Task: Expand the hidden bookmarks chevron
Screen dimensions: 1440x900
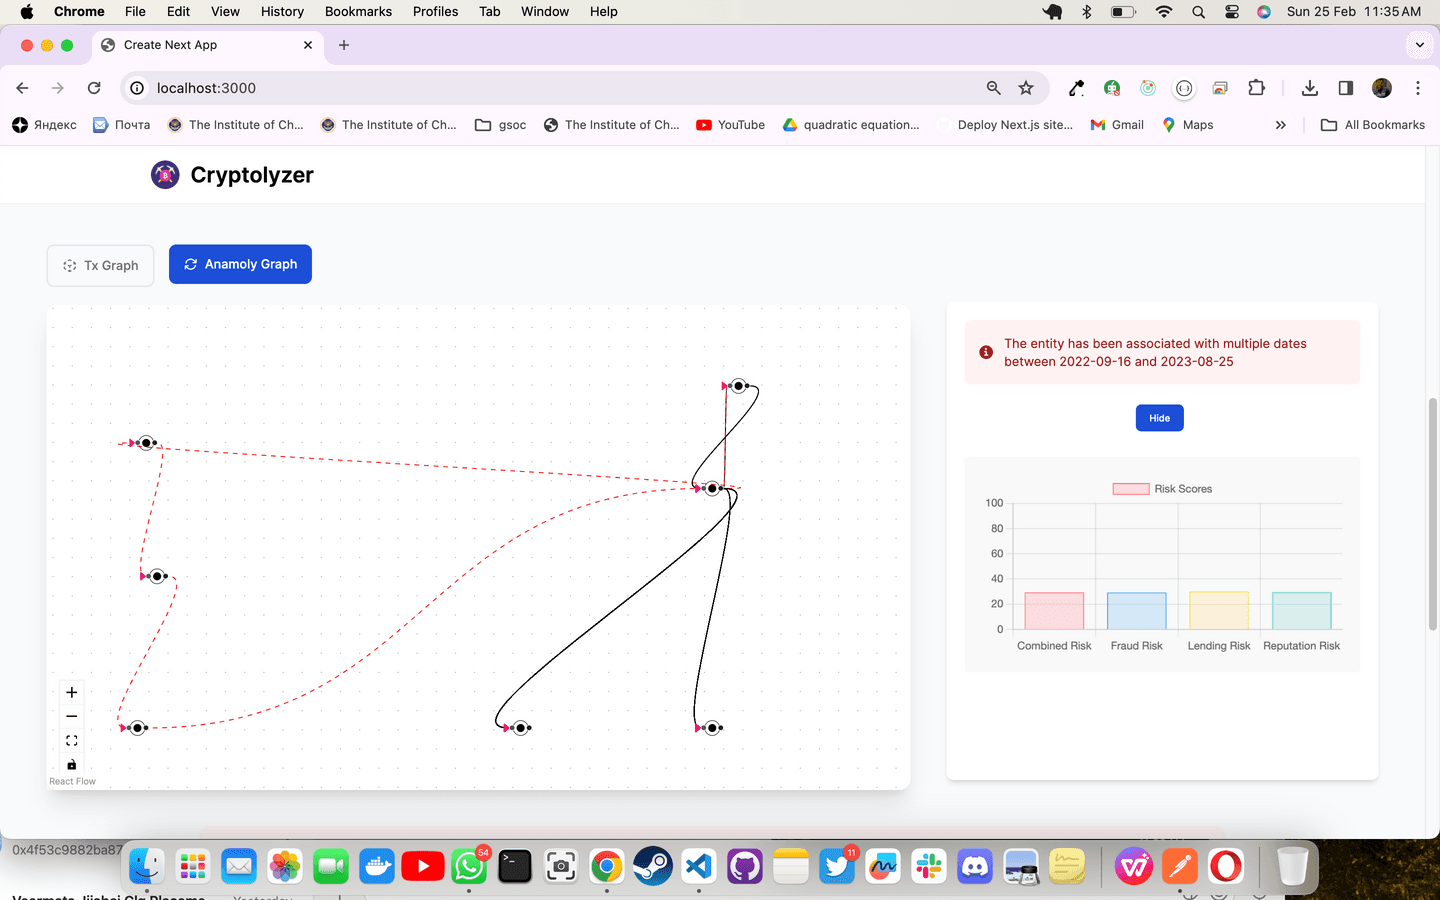Action: tap(1280, 125)
